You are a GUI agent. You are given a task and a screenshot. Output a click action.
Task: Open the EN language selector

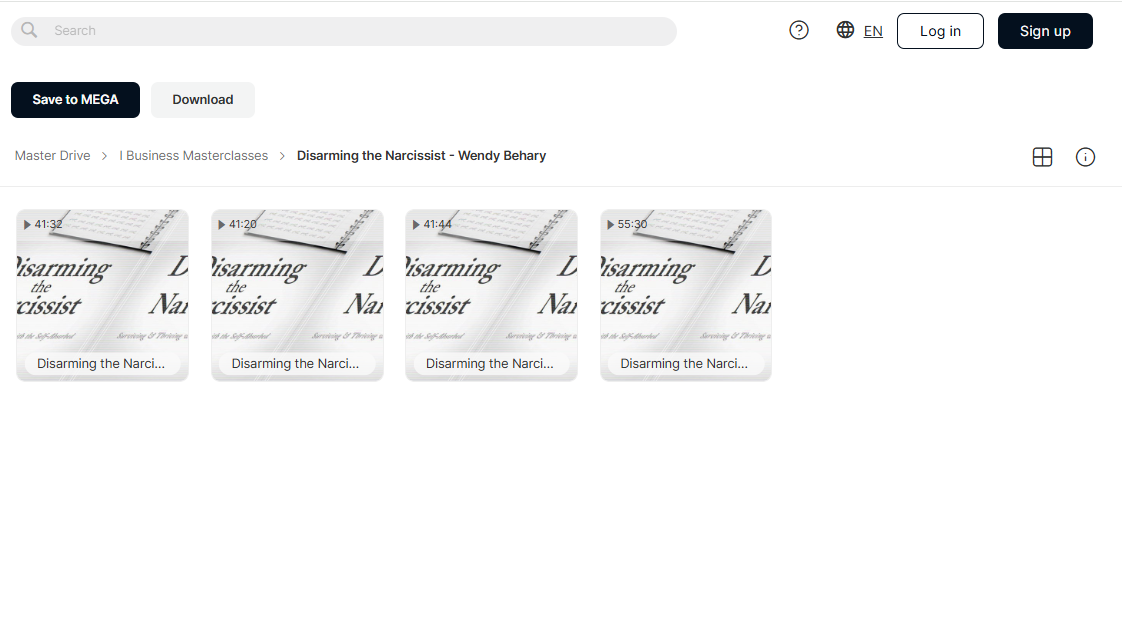(873, 31)
